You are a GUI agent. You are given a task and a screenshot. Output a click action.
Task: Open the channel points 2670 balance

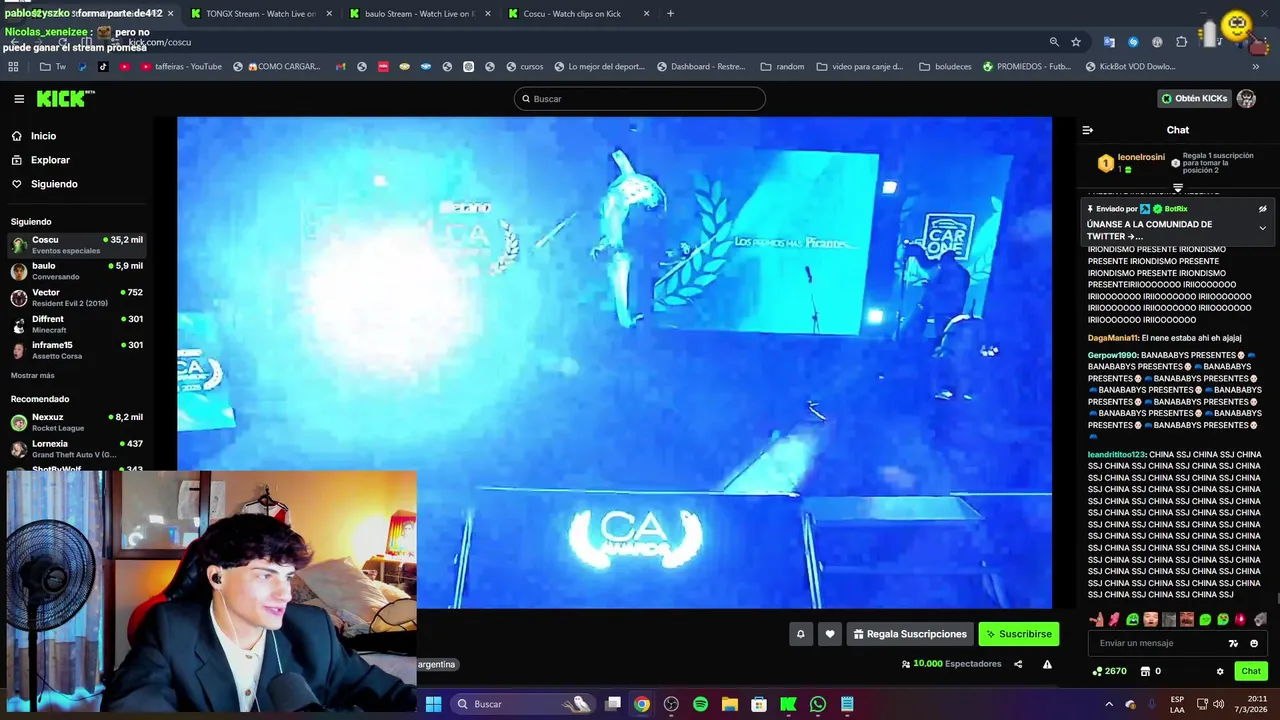click(x=1110, y=671)
